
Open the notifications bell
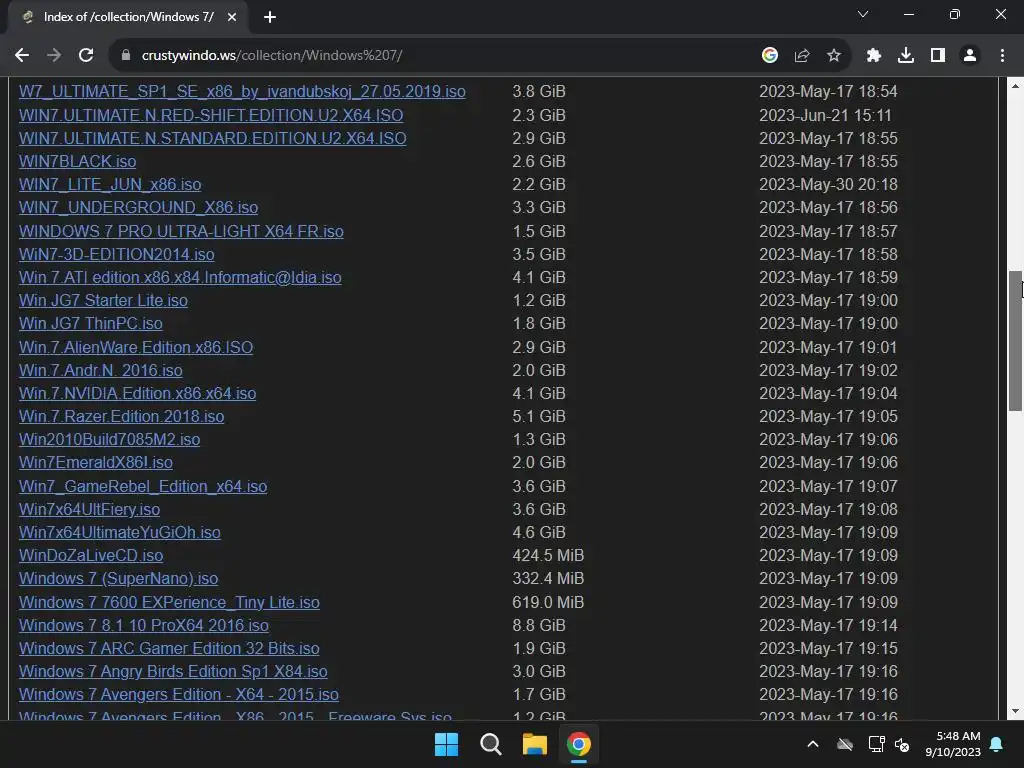pos(997,744)
